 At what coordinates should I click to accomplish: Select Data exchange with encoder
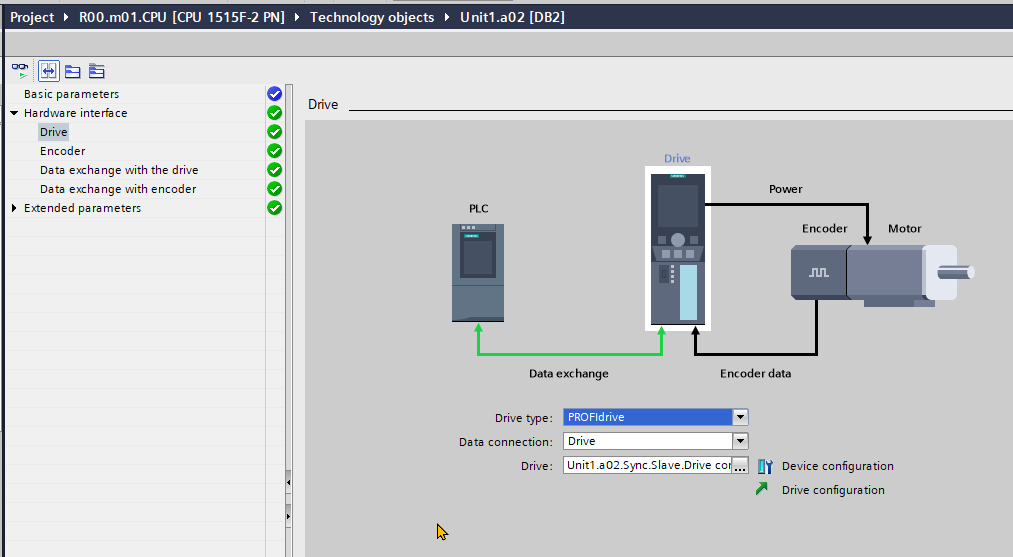click(x=118, y=189)
